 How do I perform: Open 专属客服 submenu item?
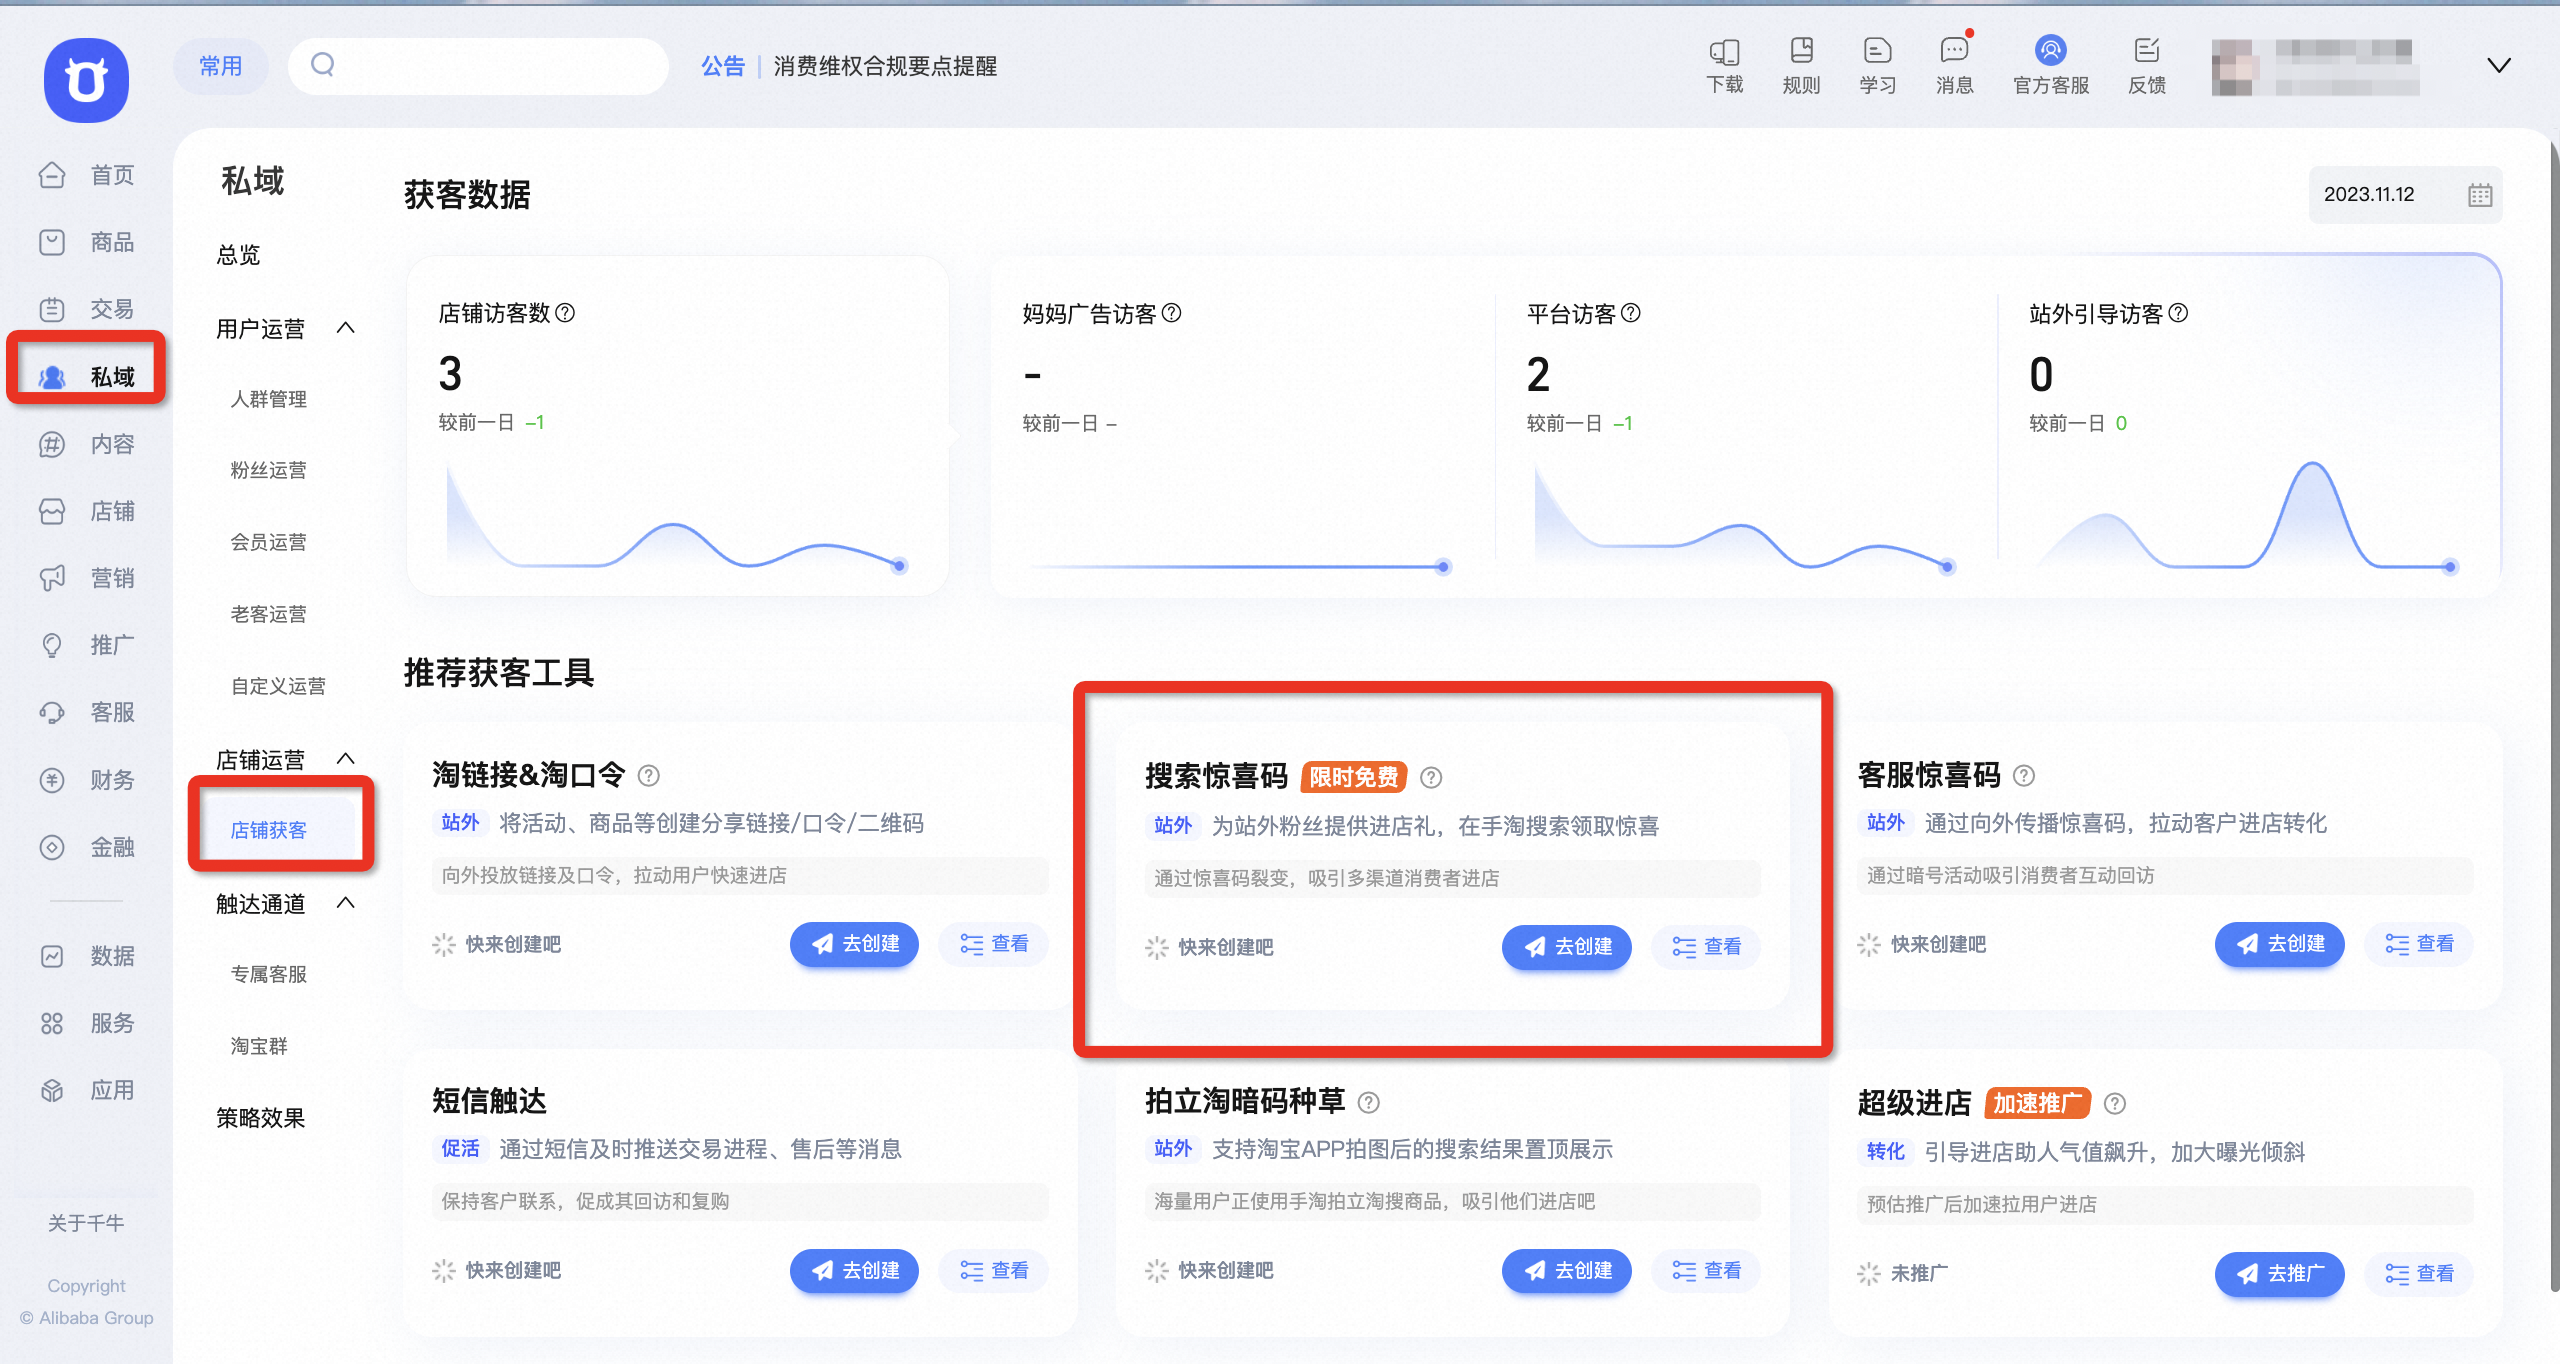point(268,974)
